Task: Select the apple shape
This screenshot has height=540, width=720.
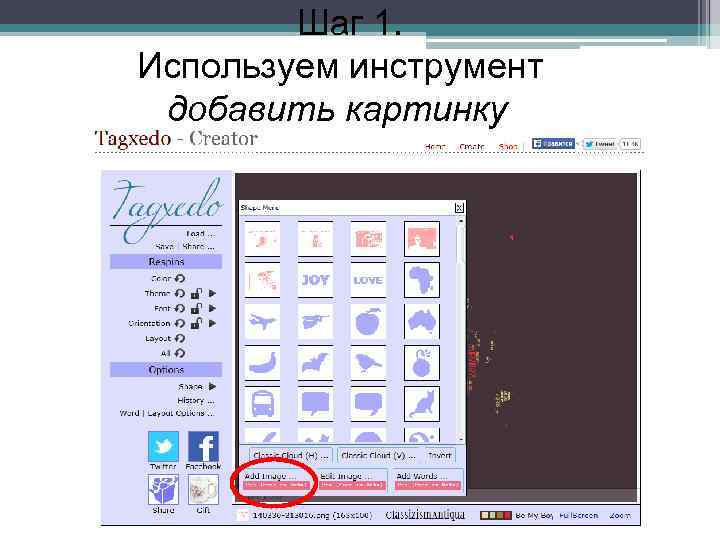Action: pyautogui.click(x=368, y=321)
